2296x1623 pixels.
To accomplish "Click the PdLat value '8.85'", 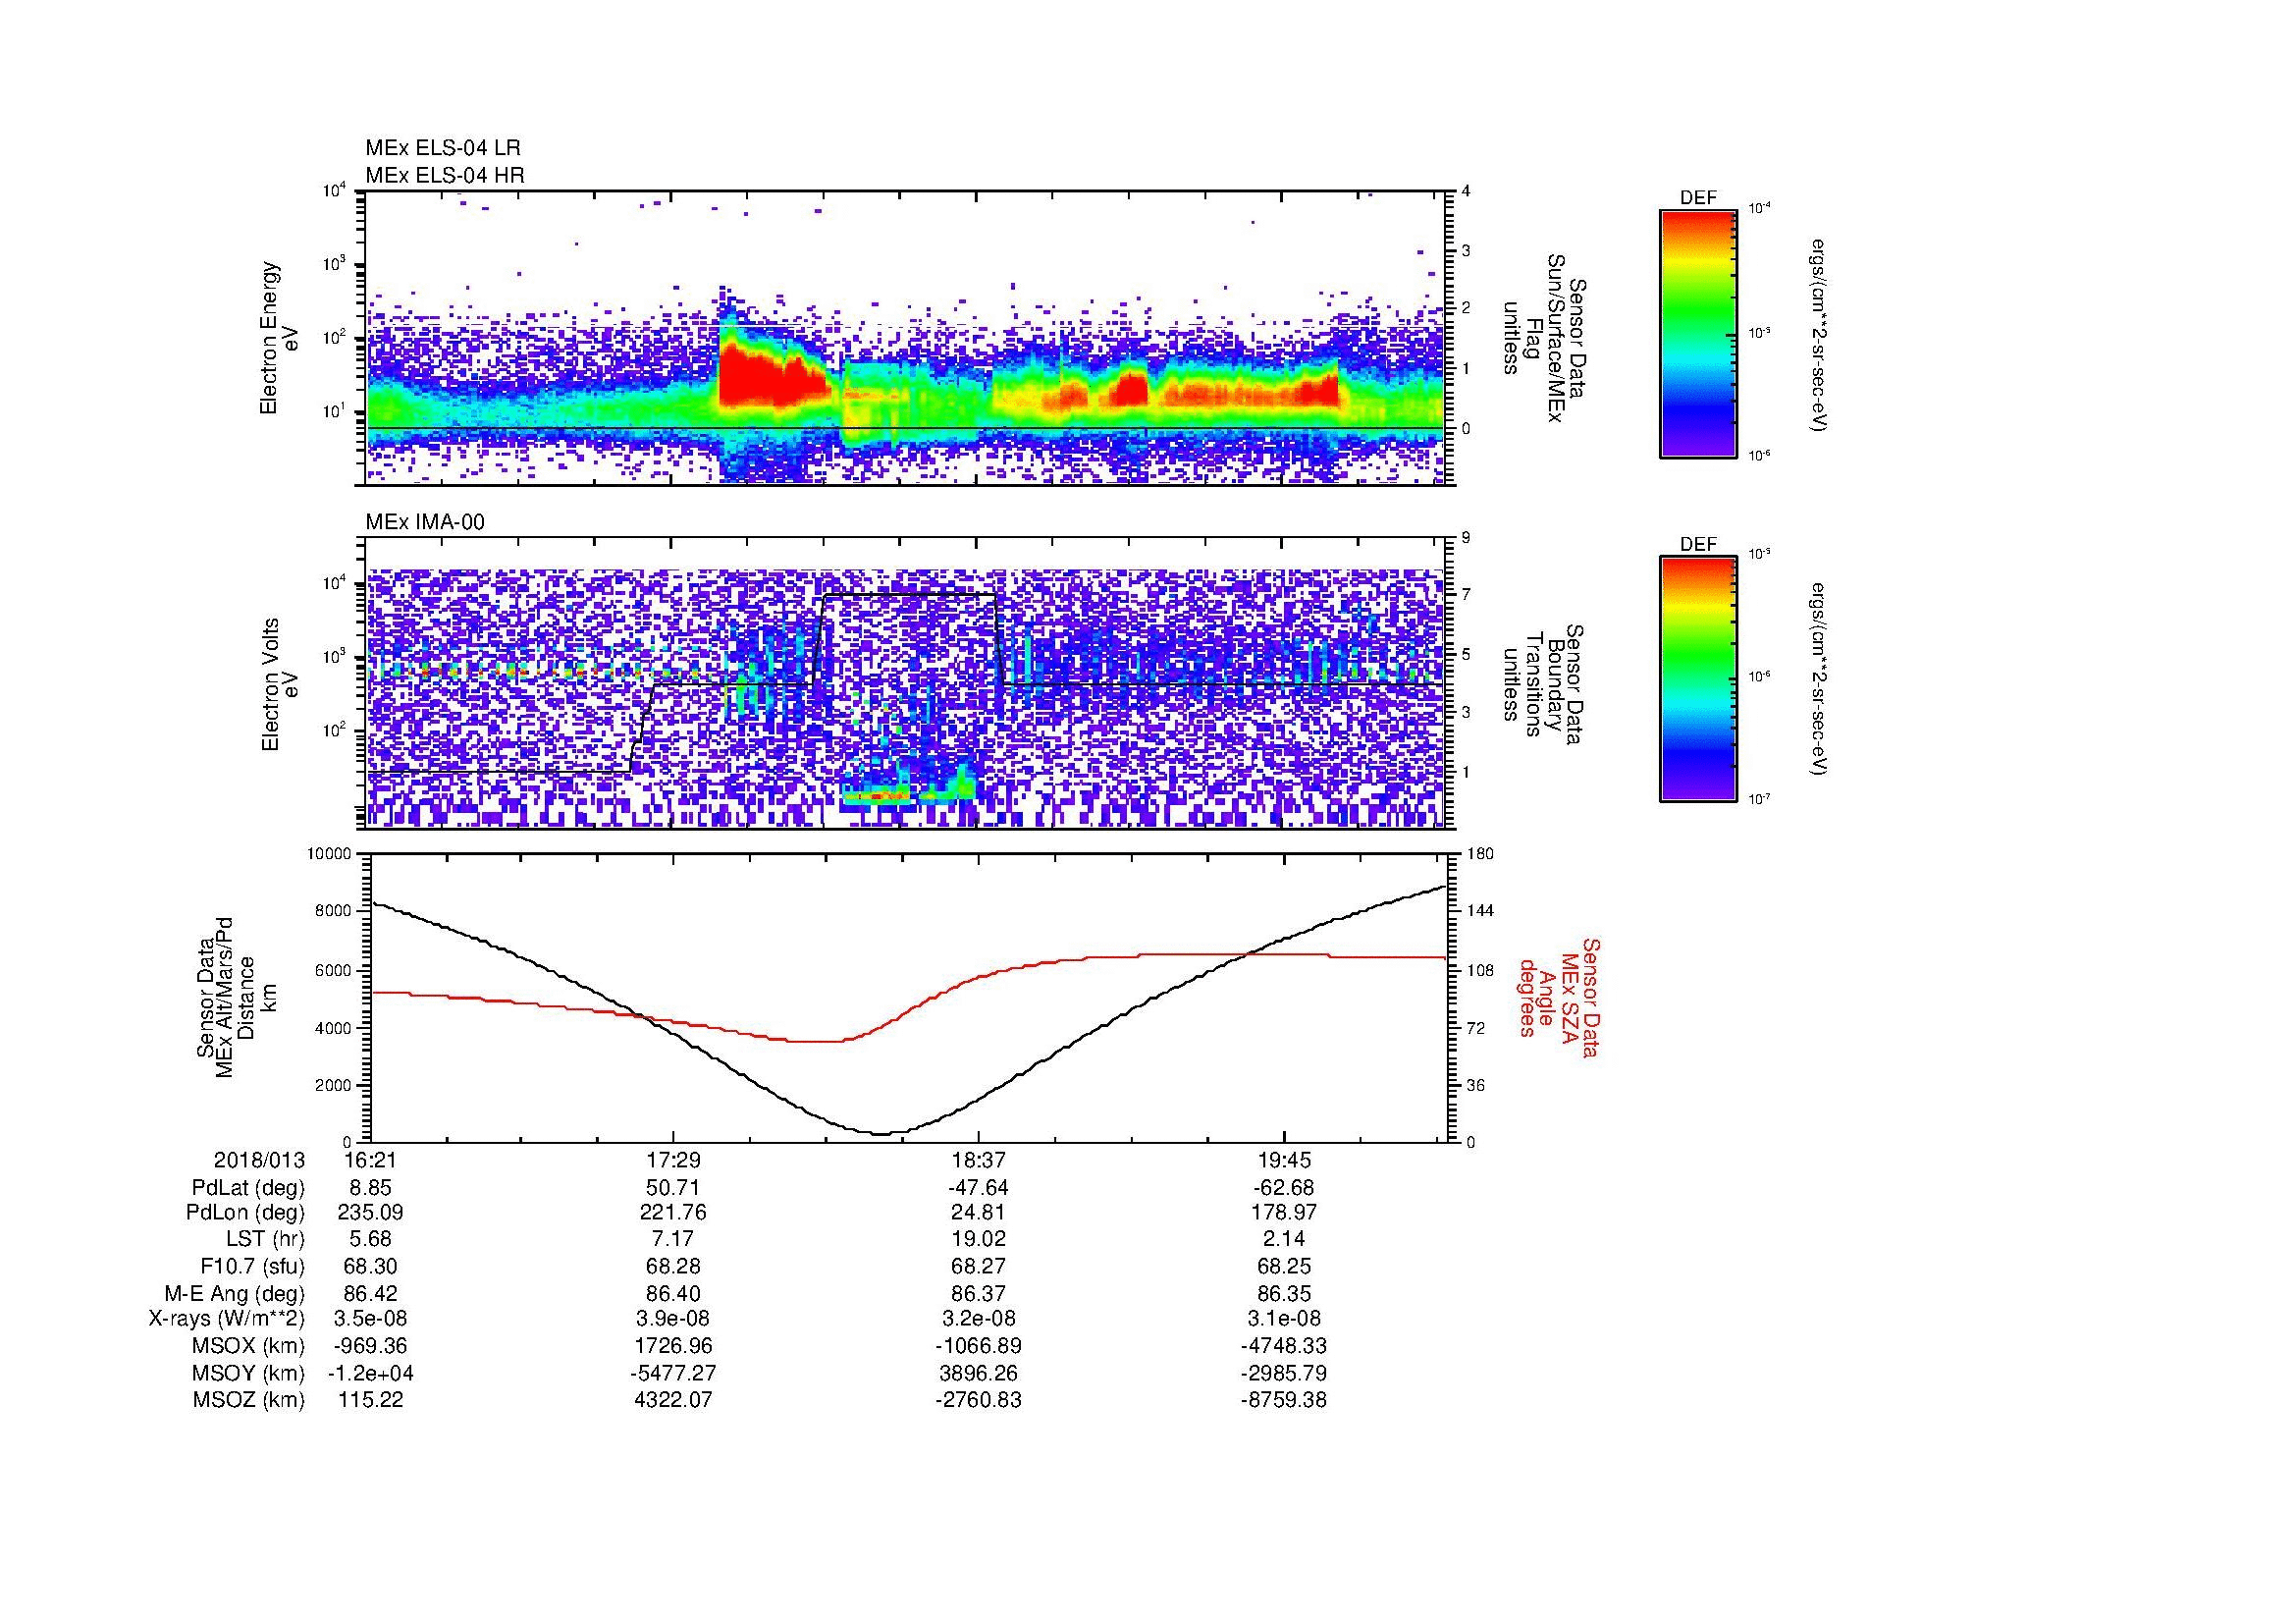I will [x=369, y=1188].
